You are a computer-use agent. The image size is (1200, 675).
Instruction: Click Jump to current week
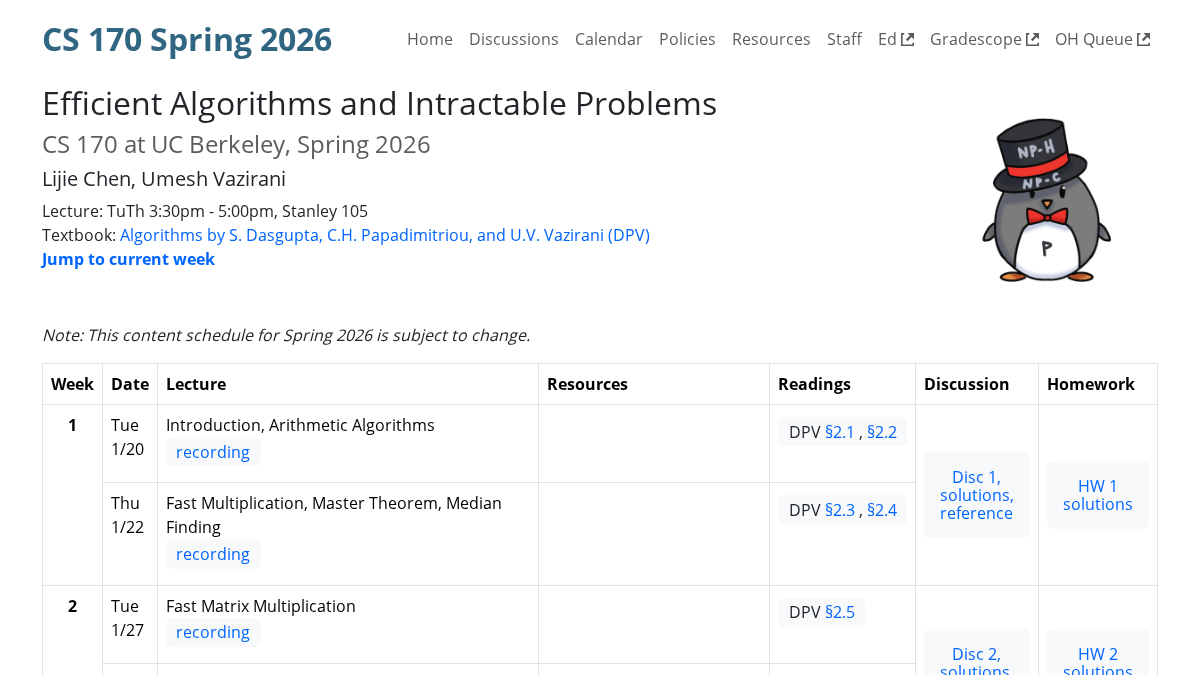click(128, 259)
